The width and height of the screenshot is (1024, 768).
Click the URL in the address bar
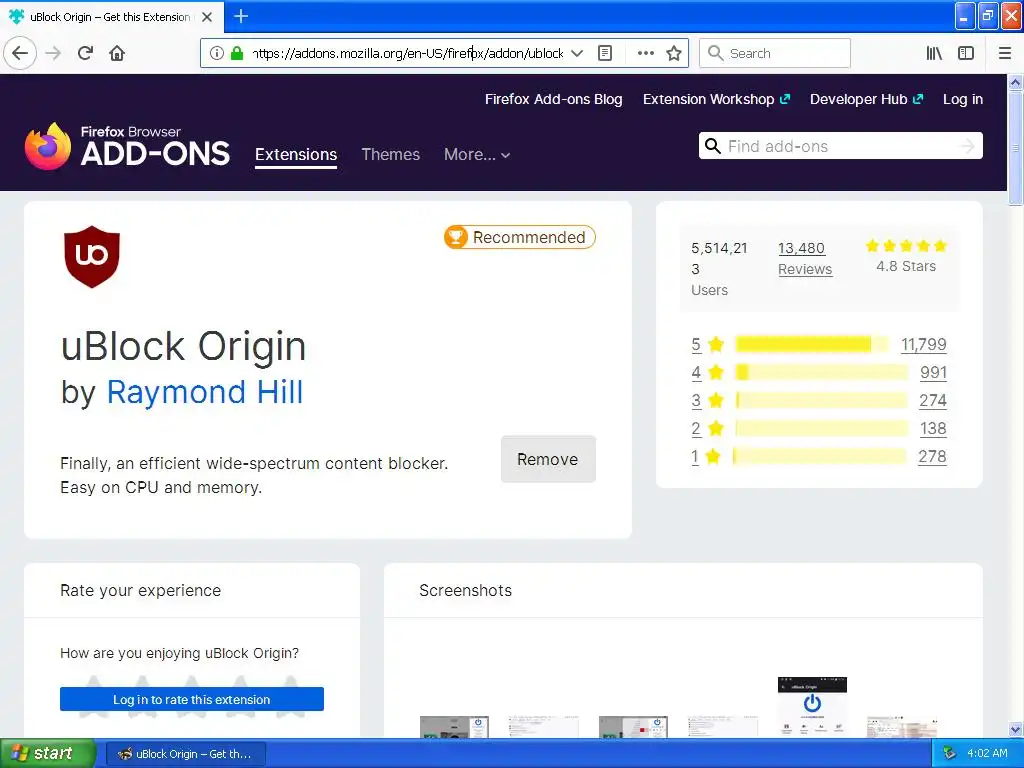pos(408,53)
